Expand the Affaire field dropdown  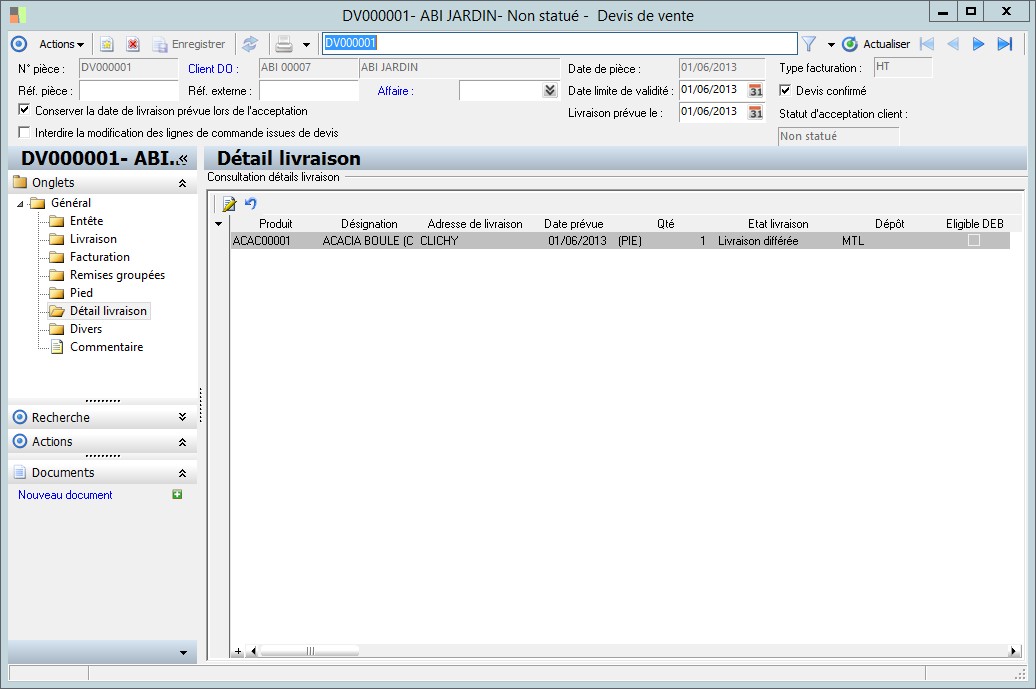coord(549,91)
